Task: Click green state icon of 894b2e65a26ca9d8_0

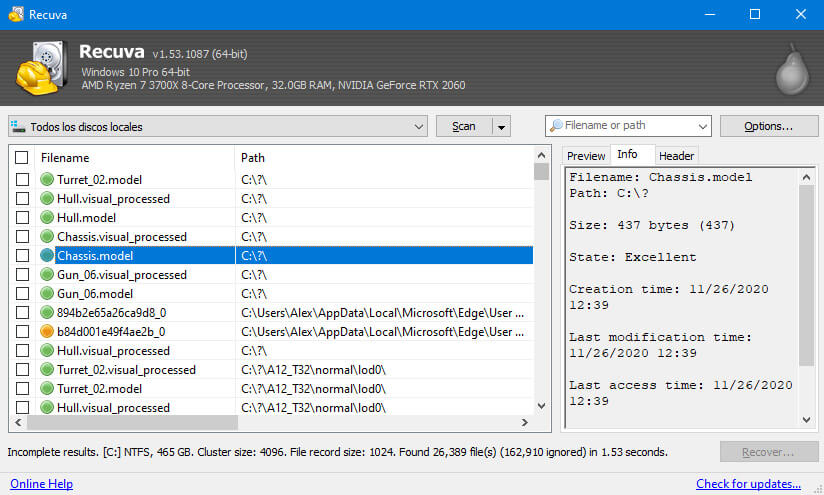Action: click(x=47, y=313)
